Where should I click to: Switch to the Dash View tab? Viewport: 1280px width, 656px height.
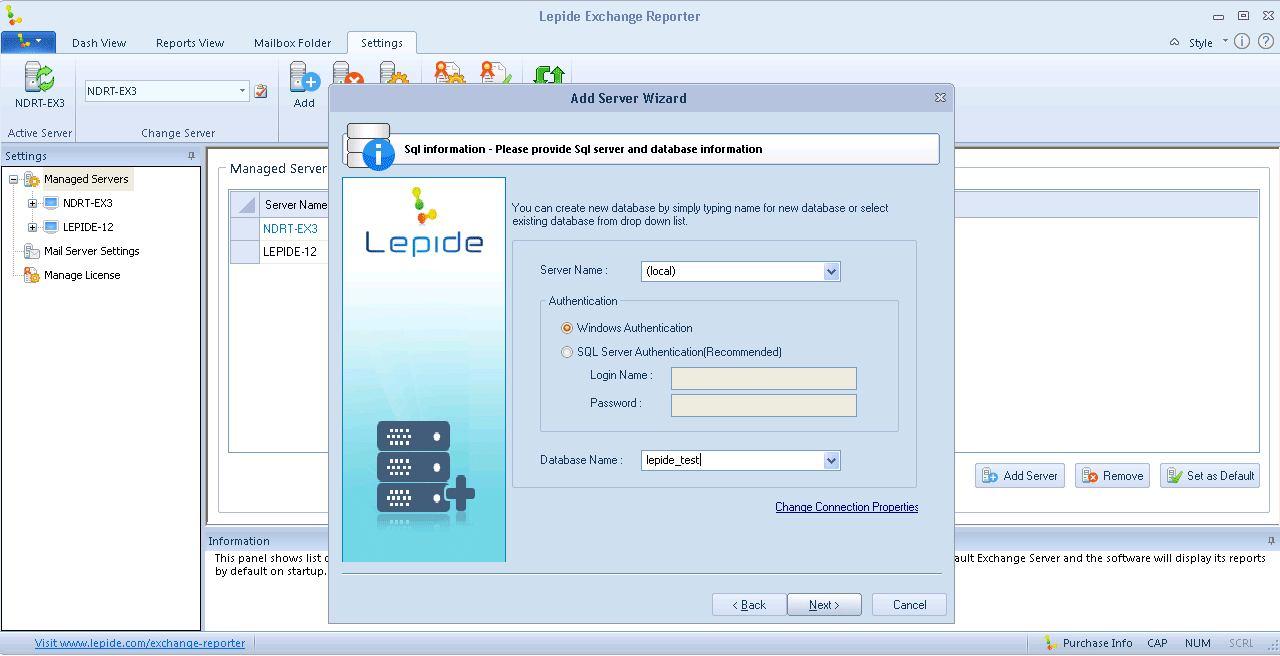pyautogui.click(x=99, y=43)
